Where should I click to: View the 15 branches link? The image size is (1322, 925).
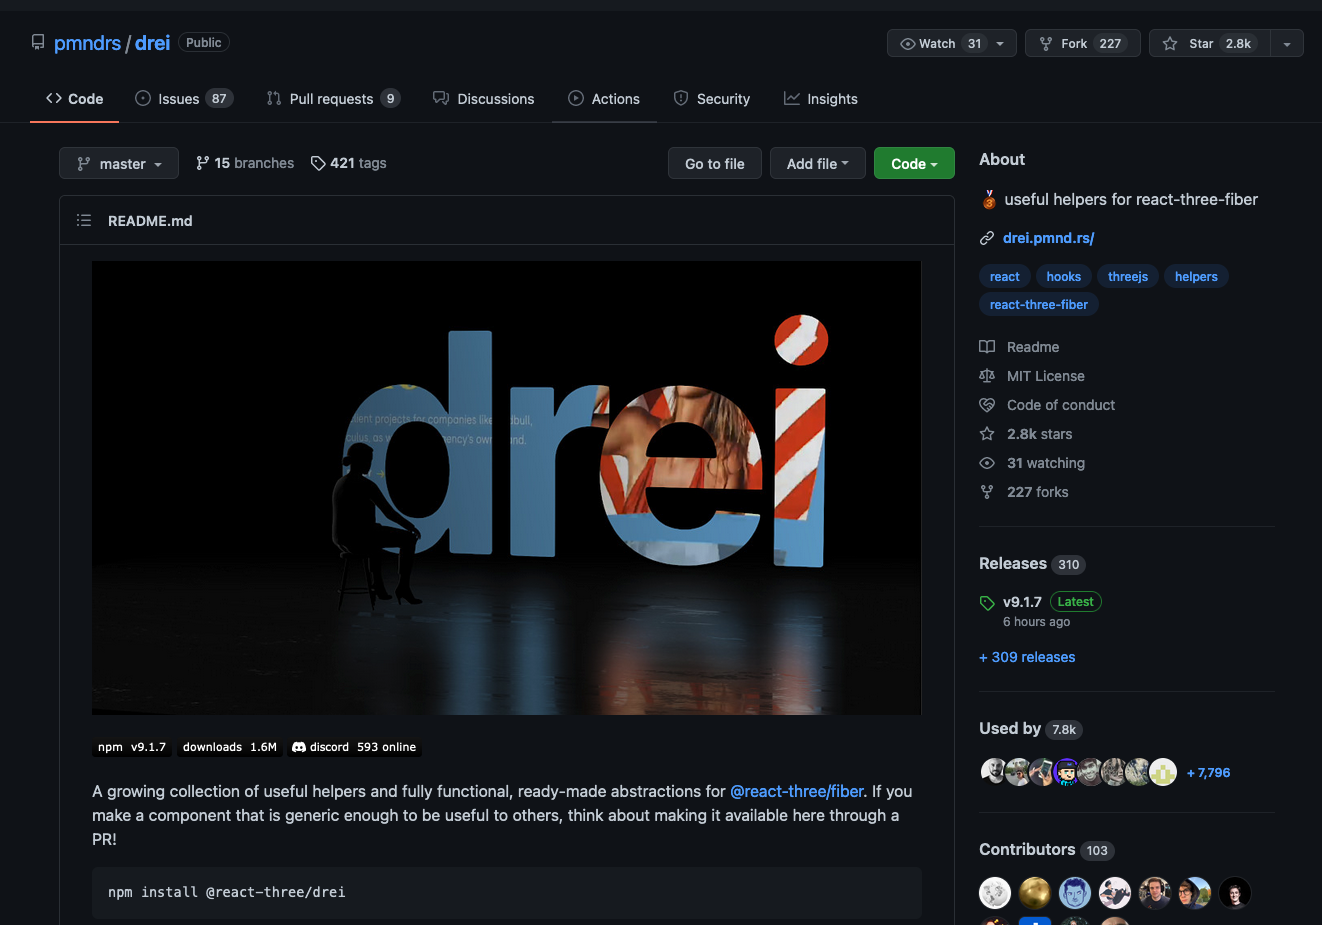[x=245, y=163]
